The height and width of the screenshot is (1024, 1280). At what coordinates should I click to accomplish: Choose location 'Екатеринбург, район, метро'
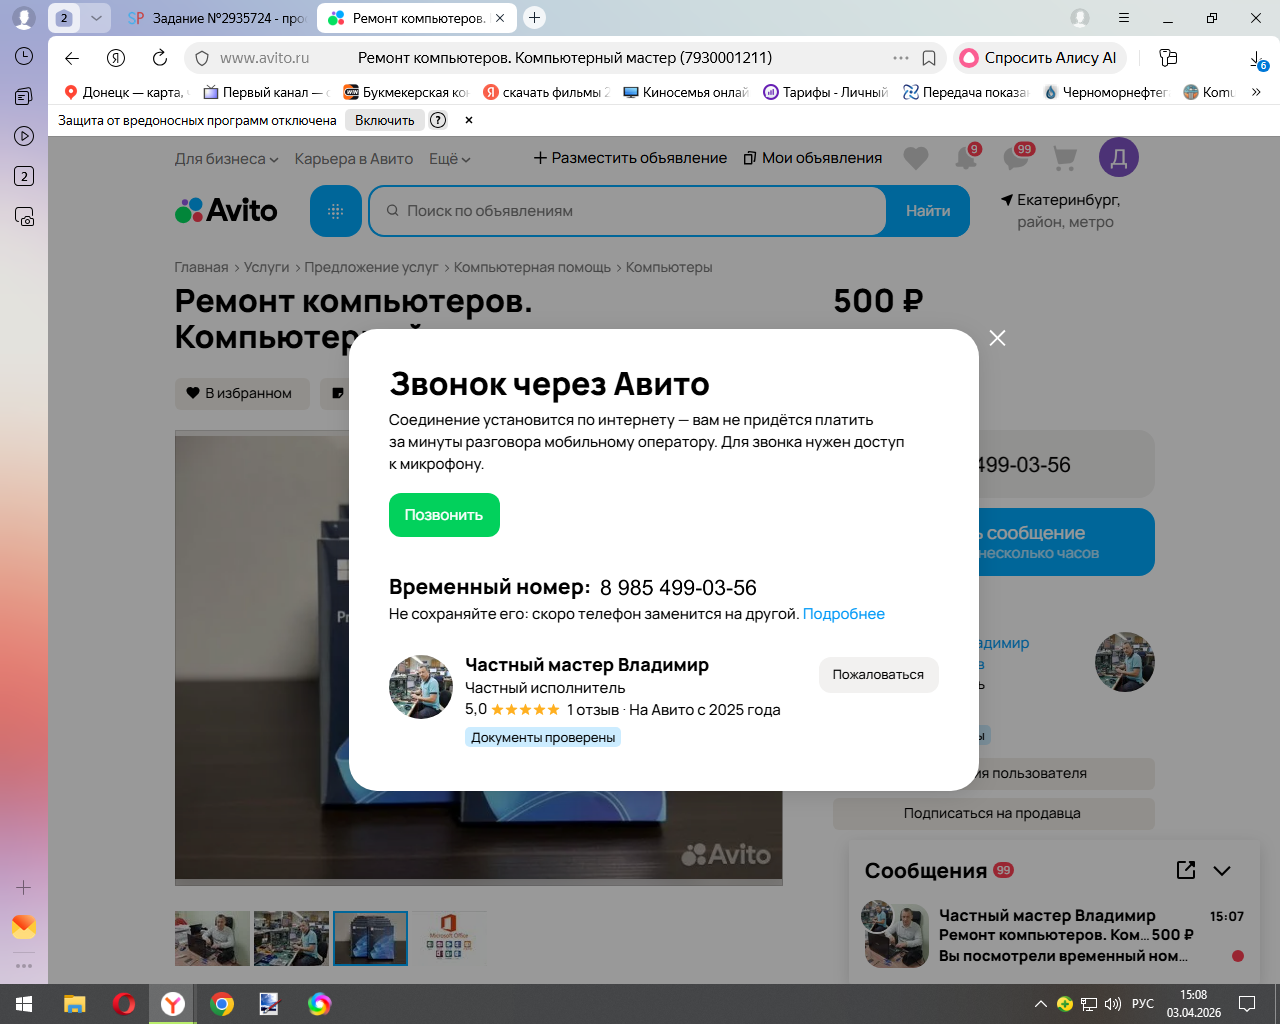pos(1061,211)
